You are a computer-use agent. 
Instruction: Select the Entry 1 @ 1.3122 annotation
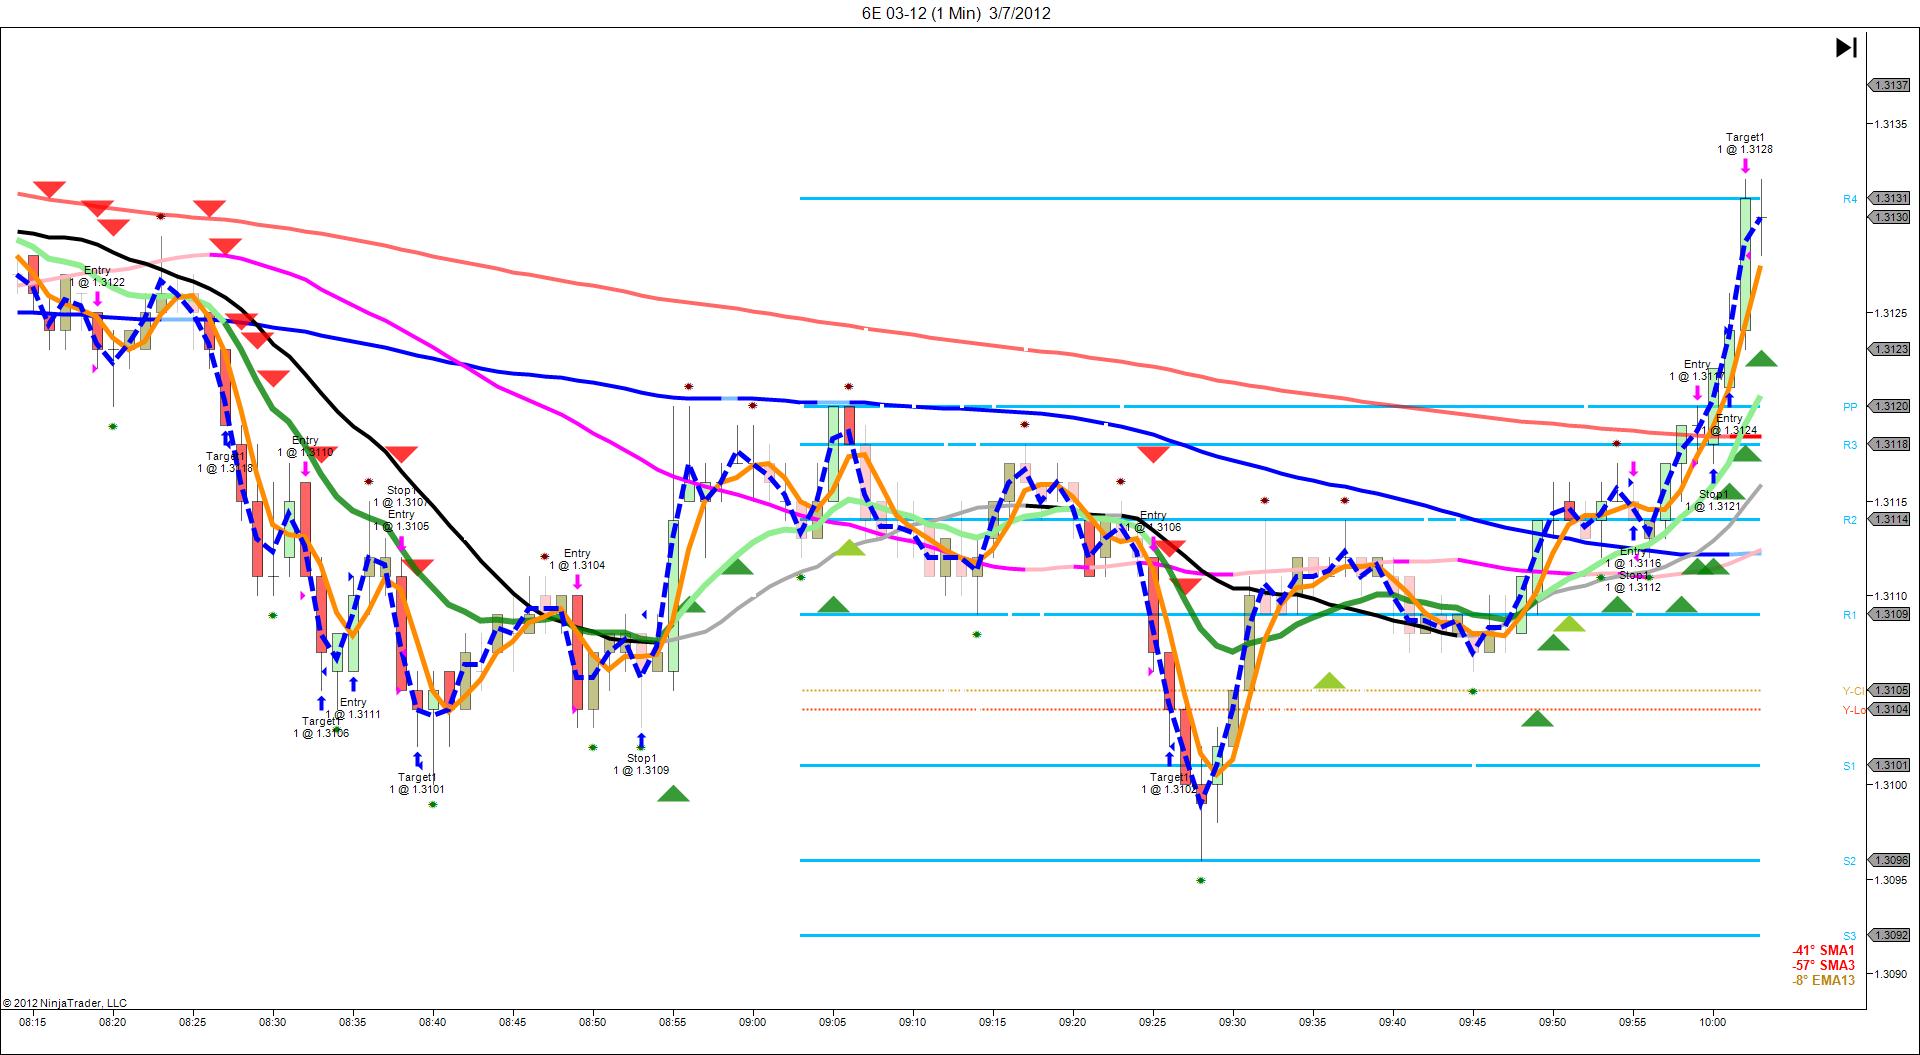(x=97, y=276)
